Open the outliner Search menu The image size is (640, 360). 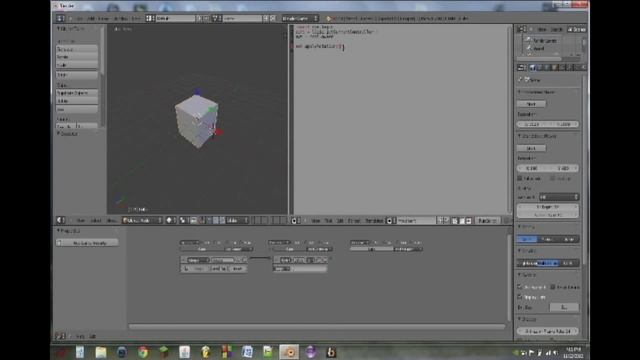[x=556, y=29]
